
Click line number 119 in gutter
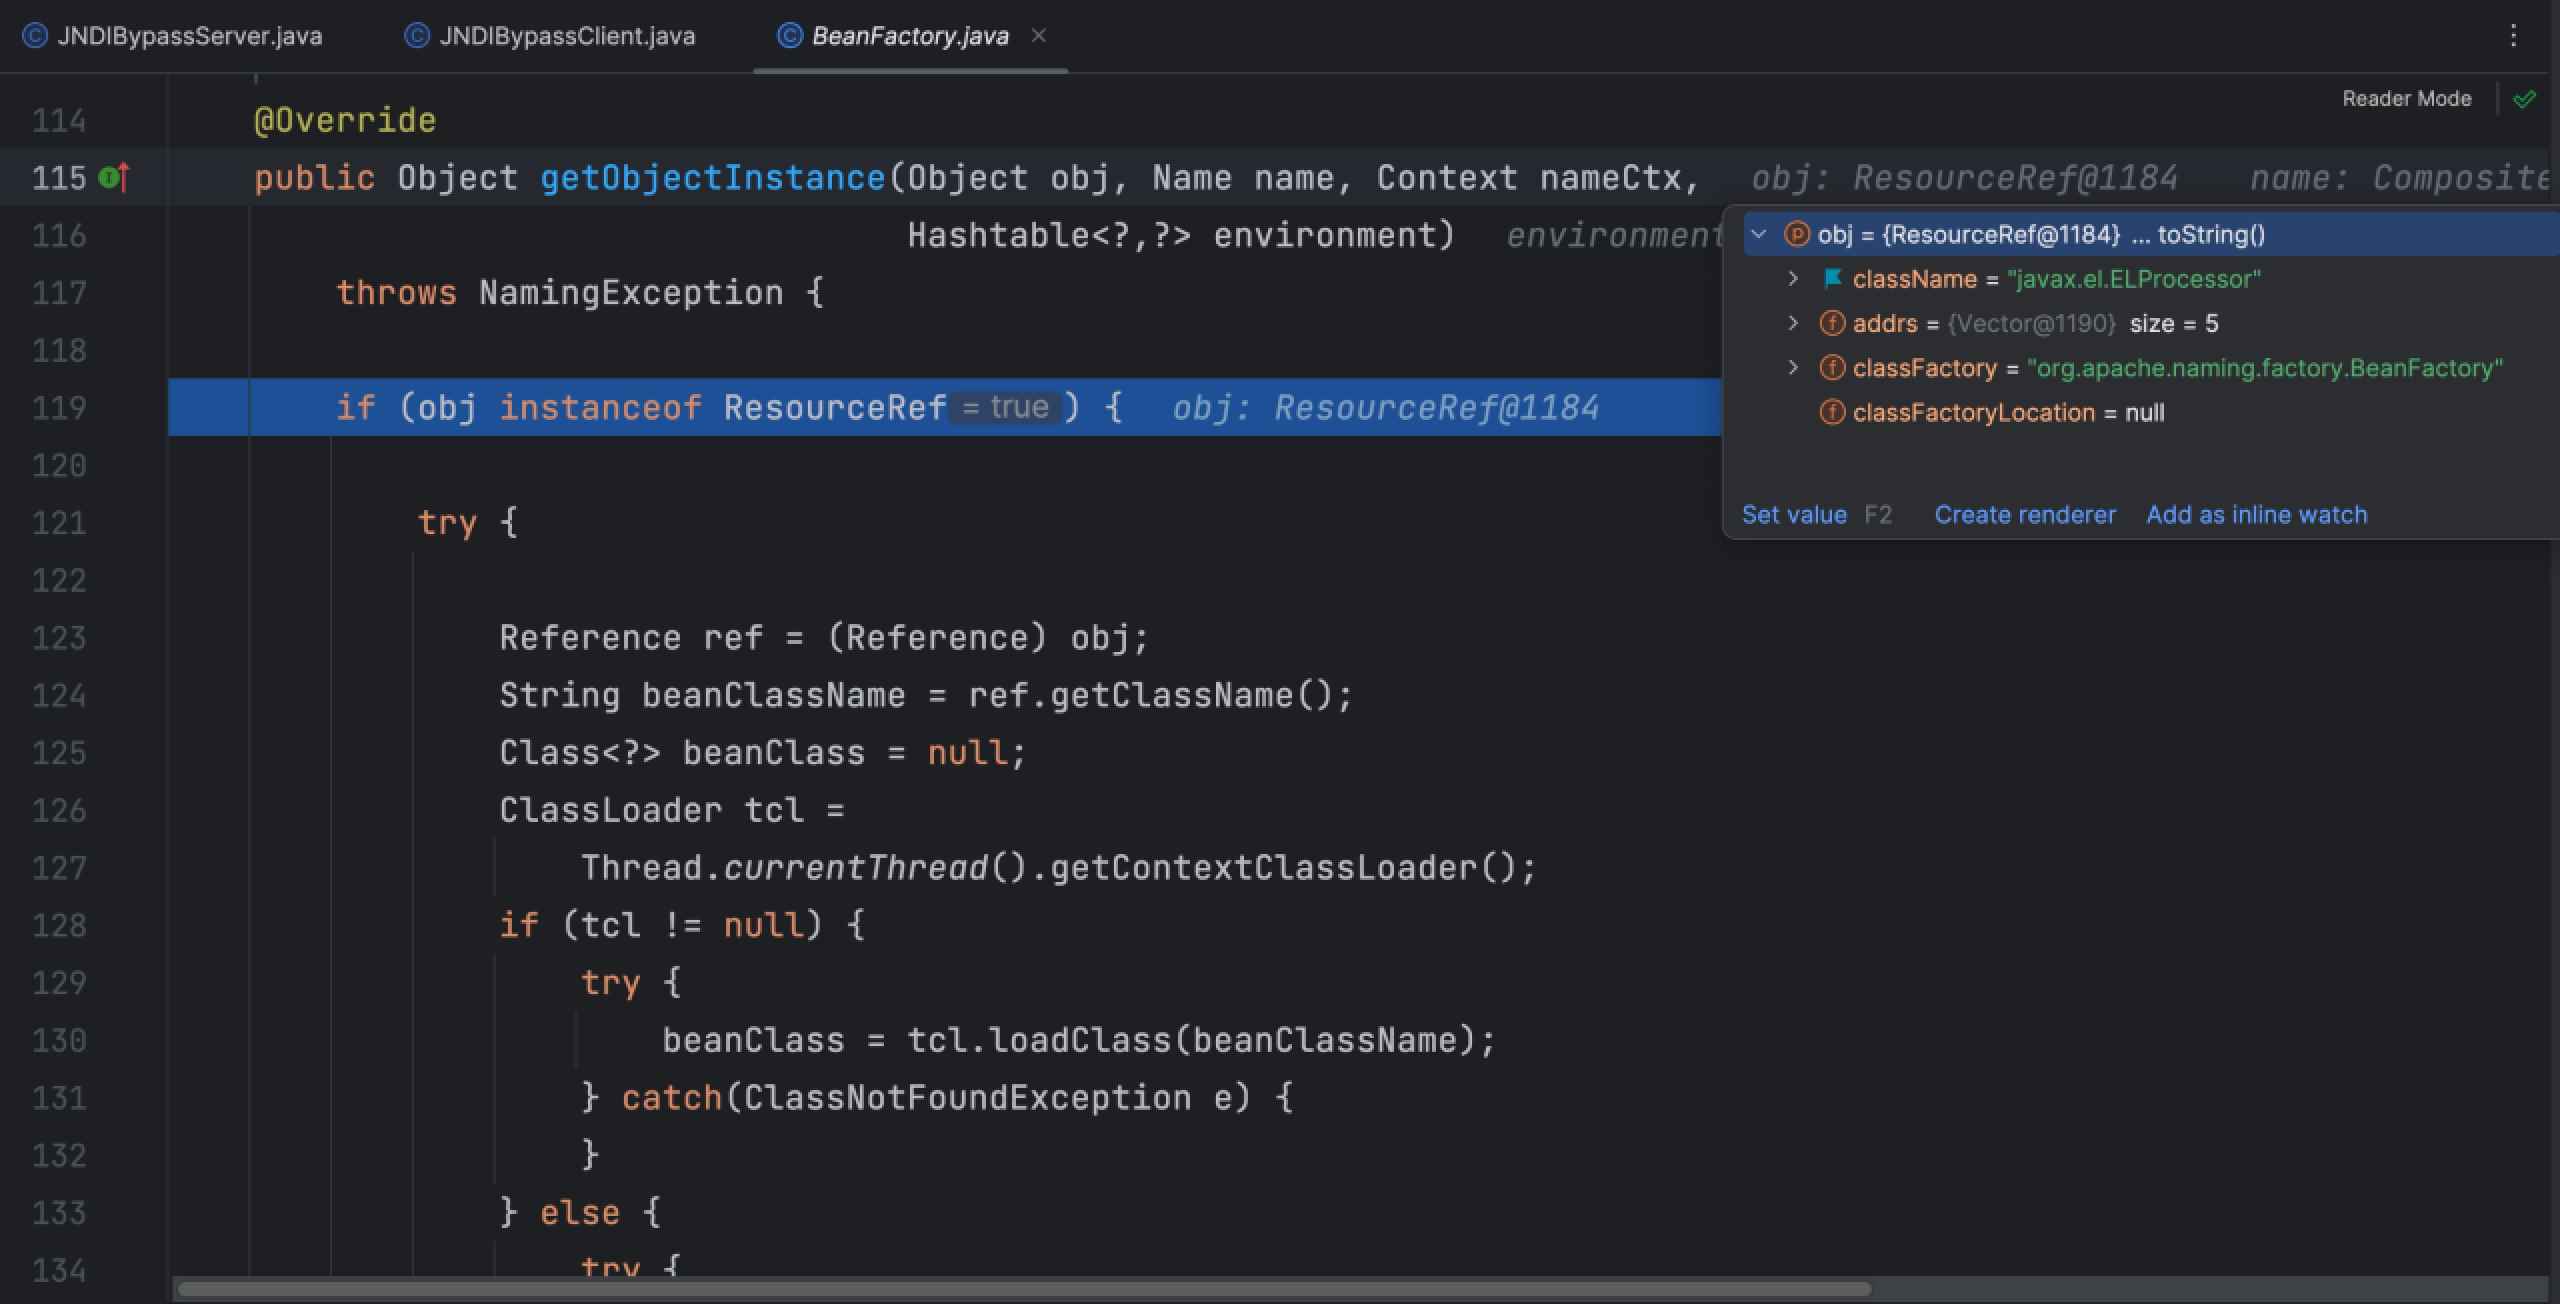pyautogui.click(x=59, y=408)
